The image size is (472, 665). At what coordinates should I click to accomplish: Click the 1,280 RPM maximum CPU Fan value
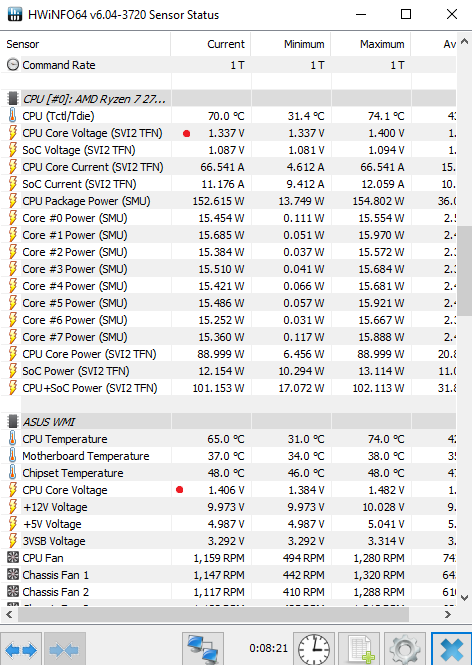coord(379,558)
